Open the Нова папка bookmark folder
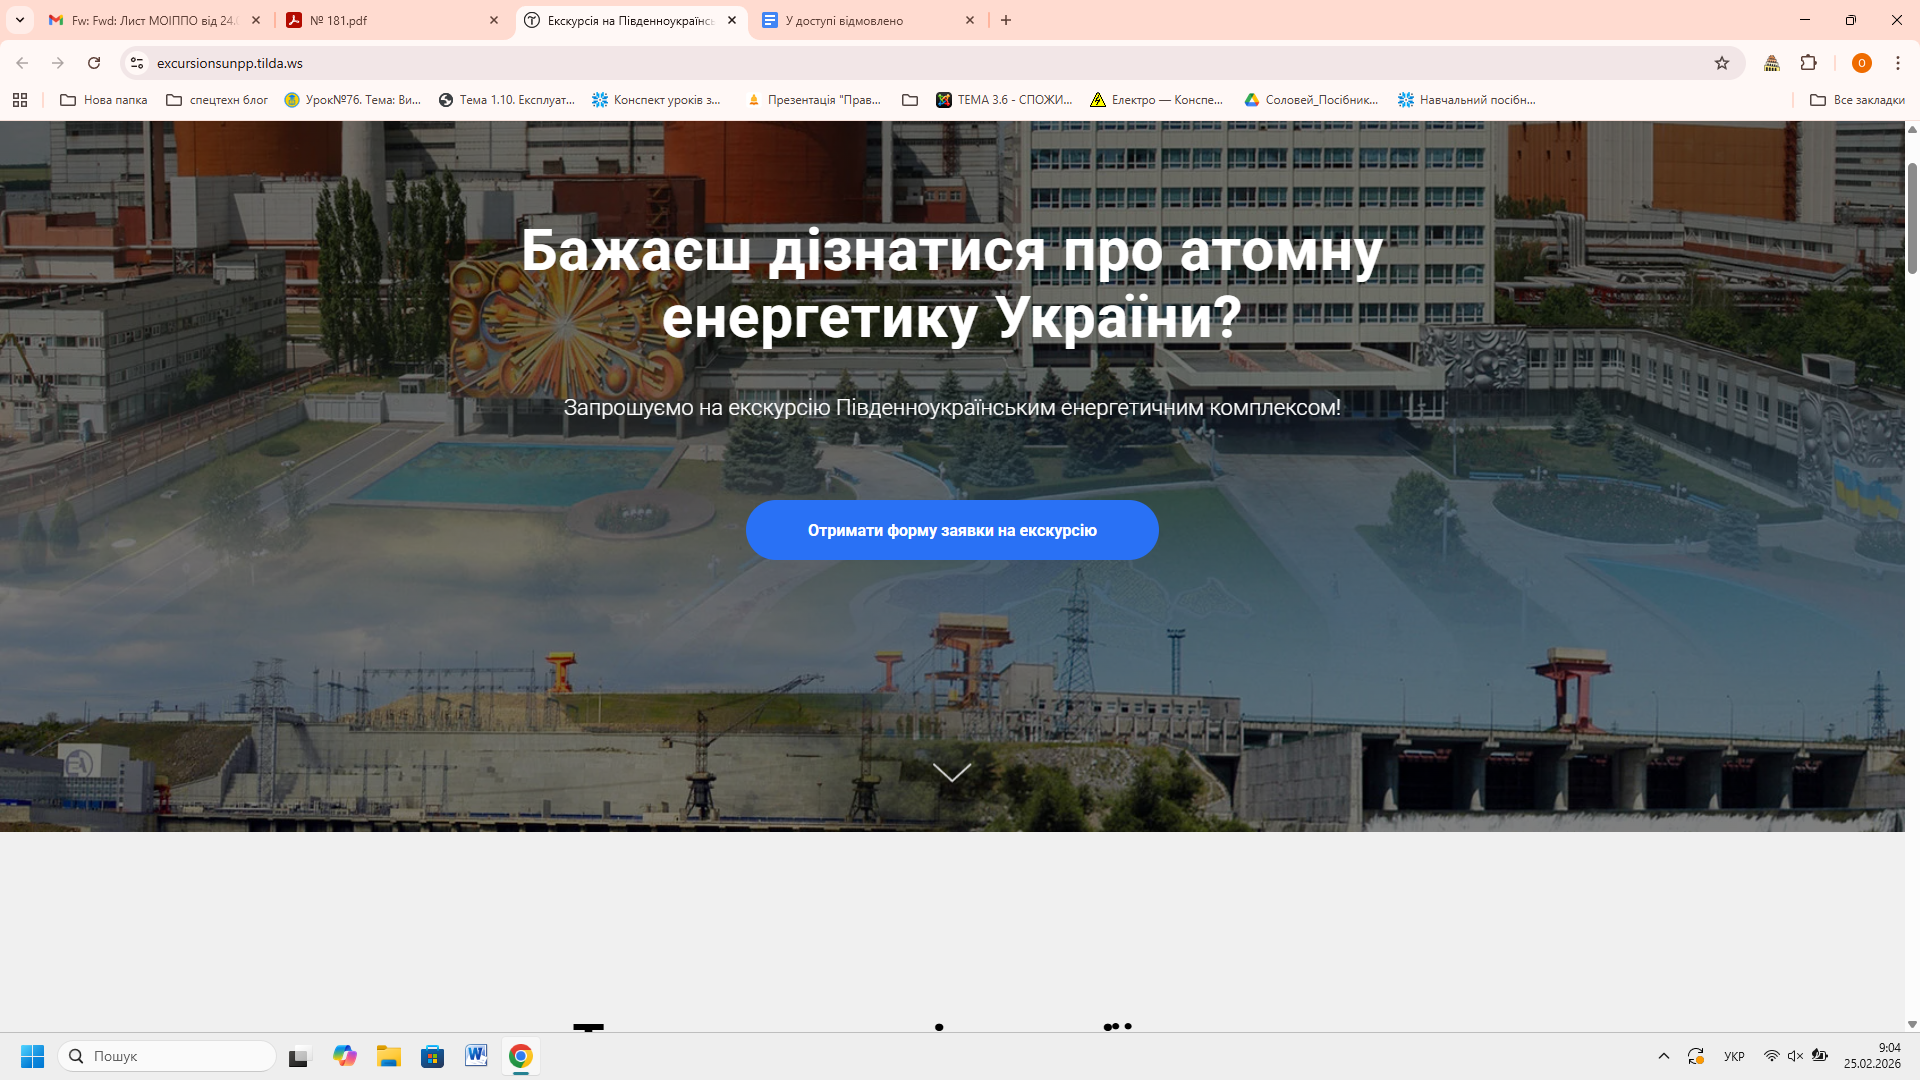The image size is (1920, 1080). pos(104,100)
